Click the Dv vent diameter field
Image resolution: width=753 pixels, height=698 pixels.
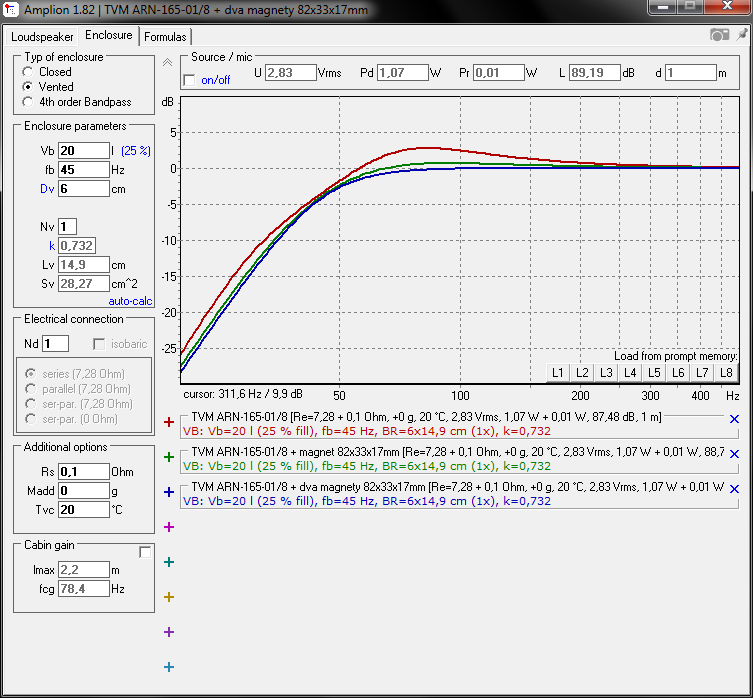pos(84,189)
